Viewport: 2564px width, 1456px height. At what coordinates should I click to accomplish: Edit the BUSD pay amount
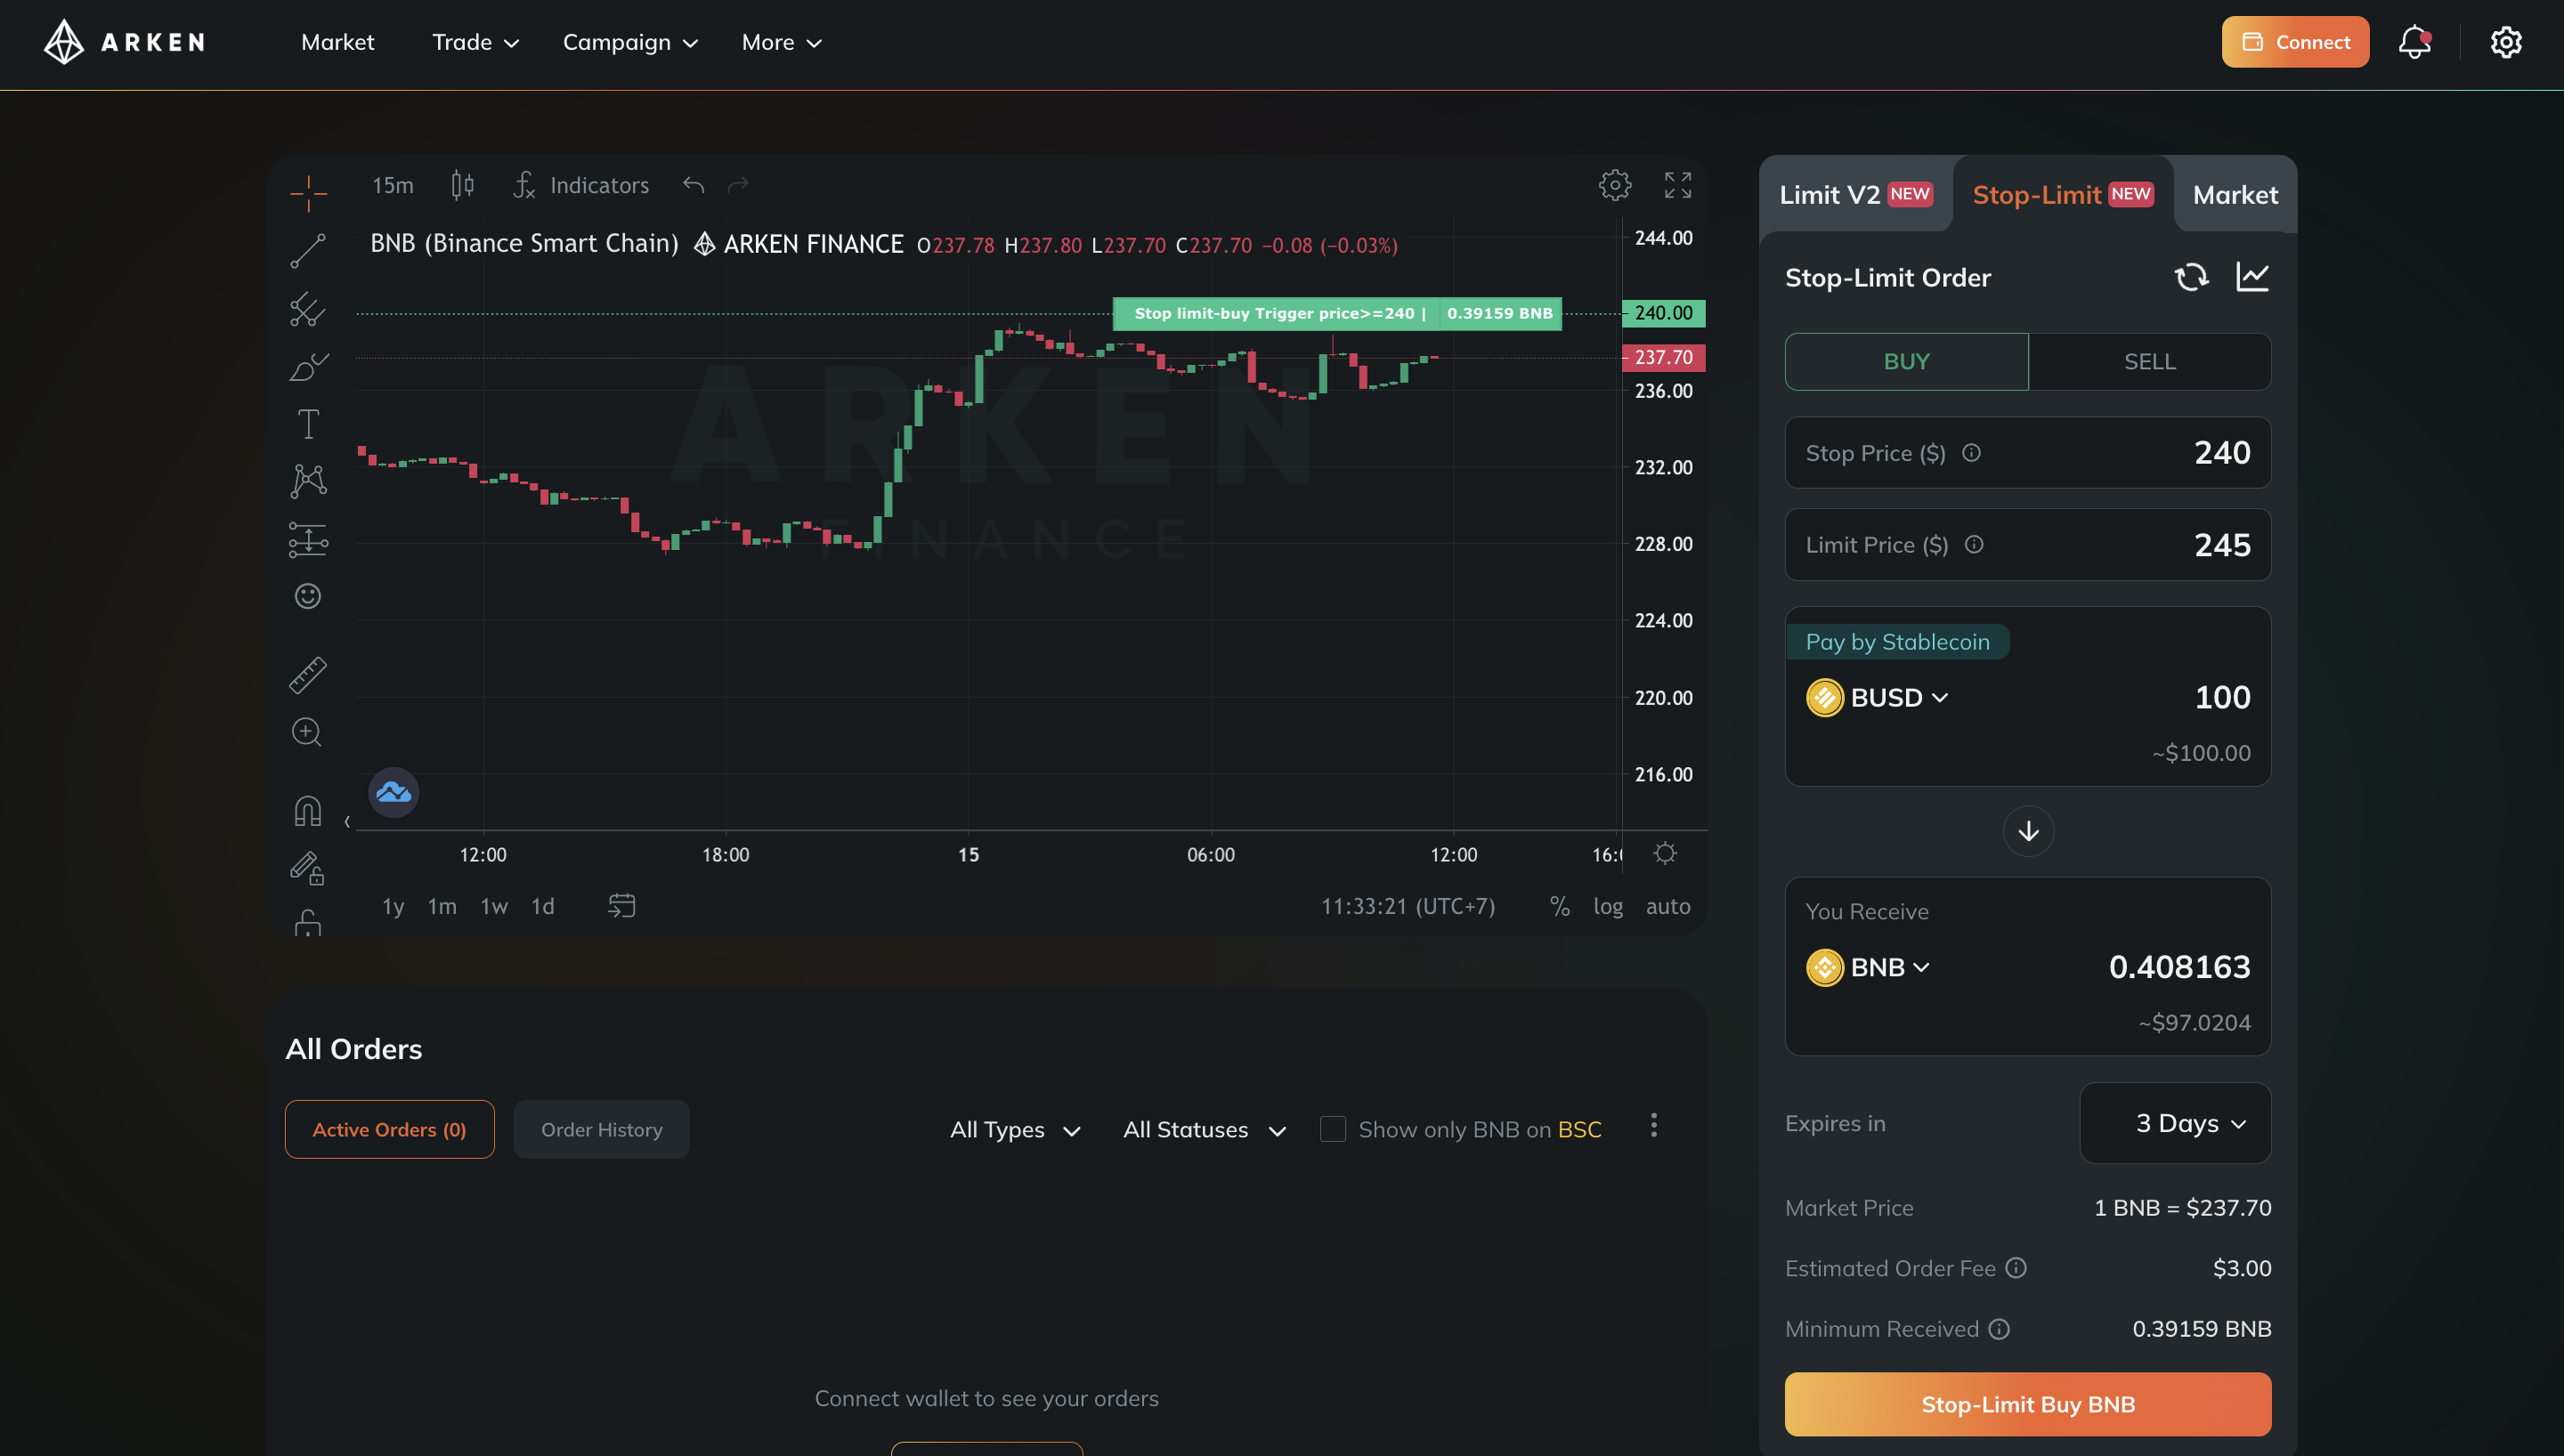pyautogui.click(x=2221, y=697)
